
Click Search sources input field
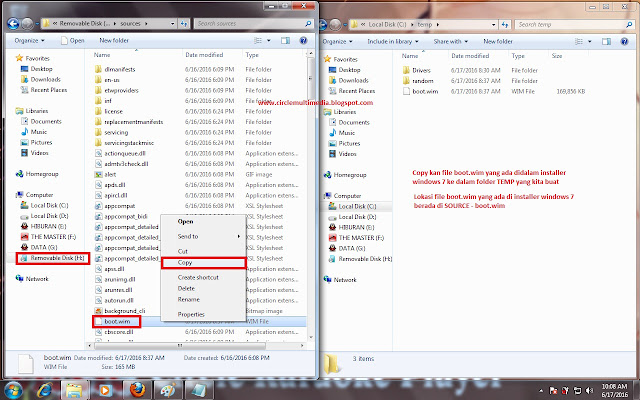[253, 24]
